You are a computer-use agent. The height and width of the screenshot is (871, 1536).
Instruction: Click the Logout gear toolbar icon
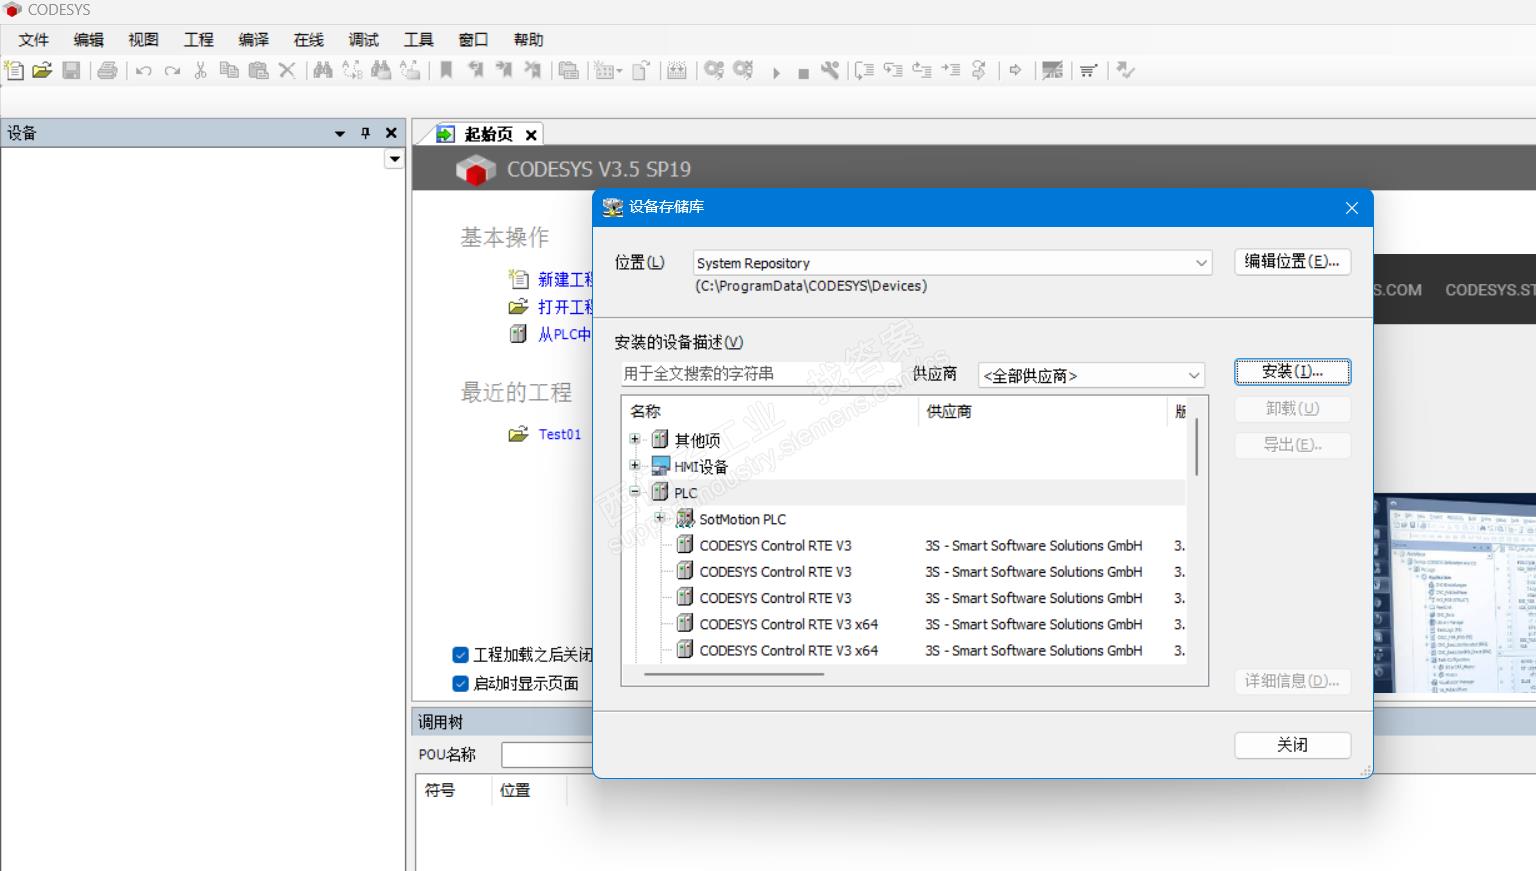pos(743,70)
